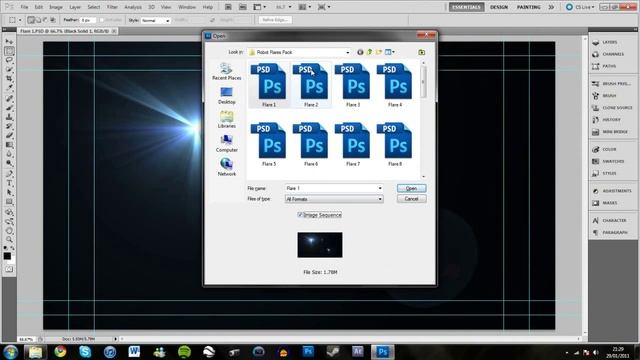The width and height of the screenshot is (640, 360).
Task: Open Google Chrome from taskbar
Action: click(60, 351)
